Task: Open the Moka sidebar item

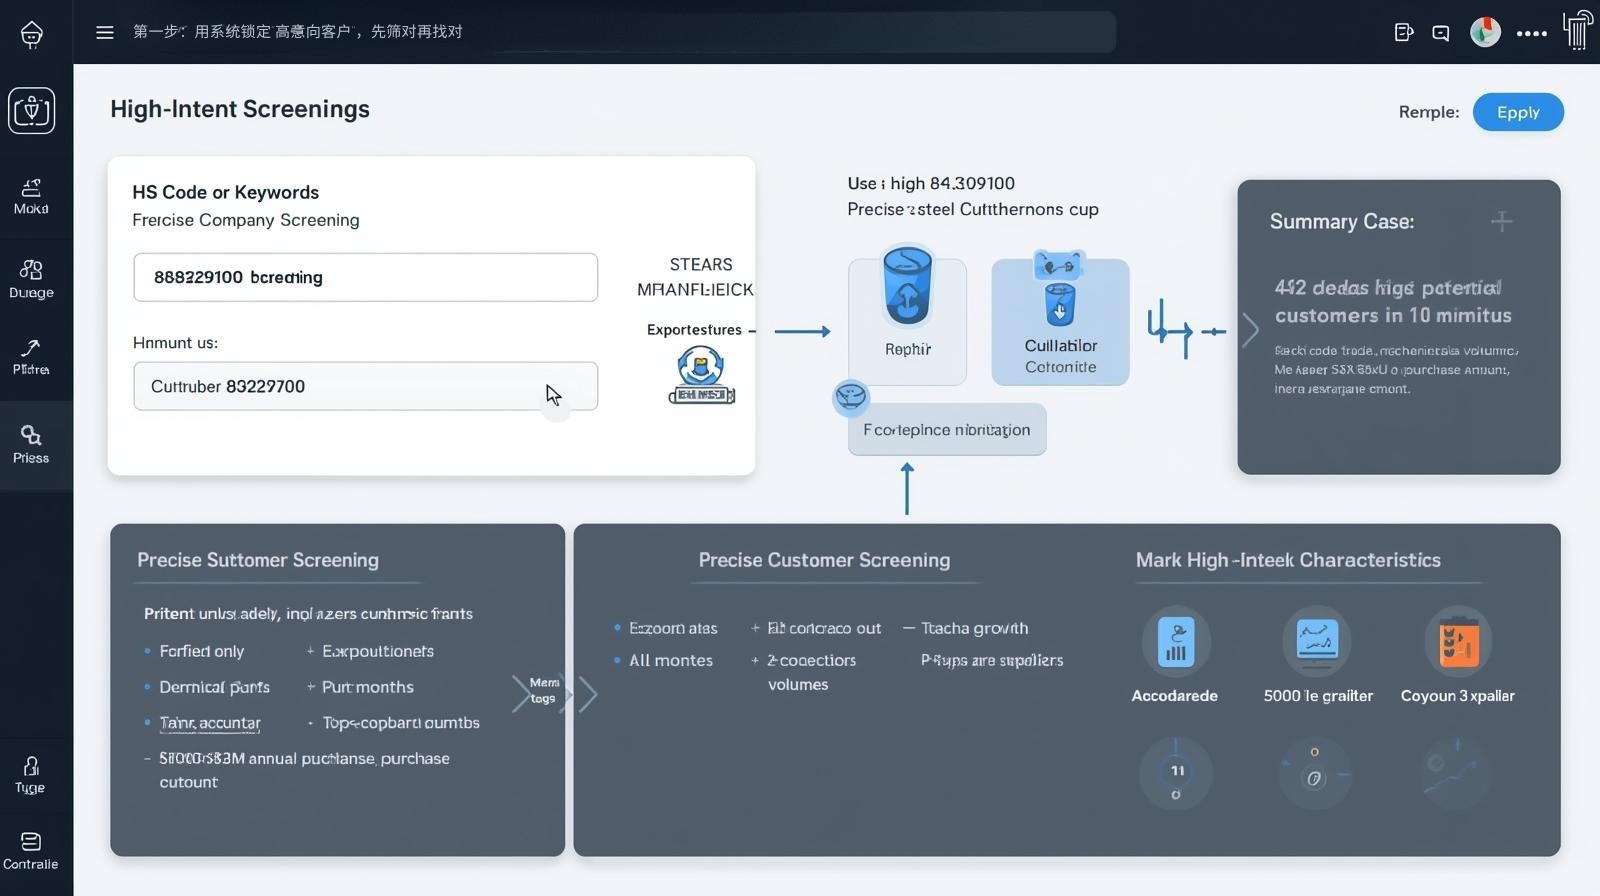Action: click(31, 196)
